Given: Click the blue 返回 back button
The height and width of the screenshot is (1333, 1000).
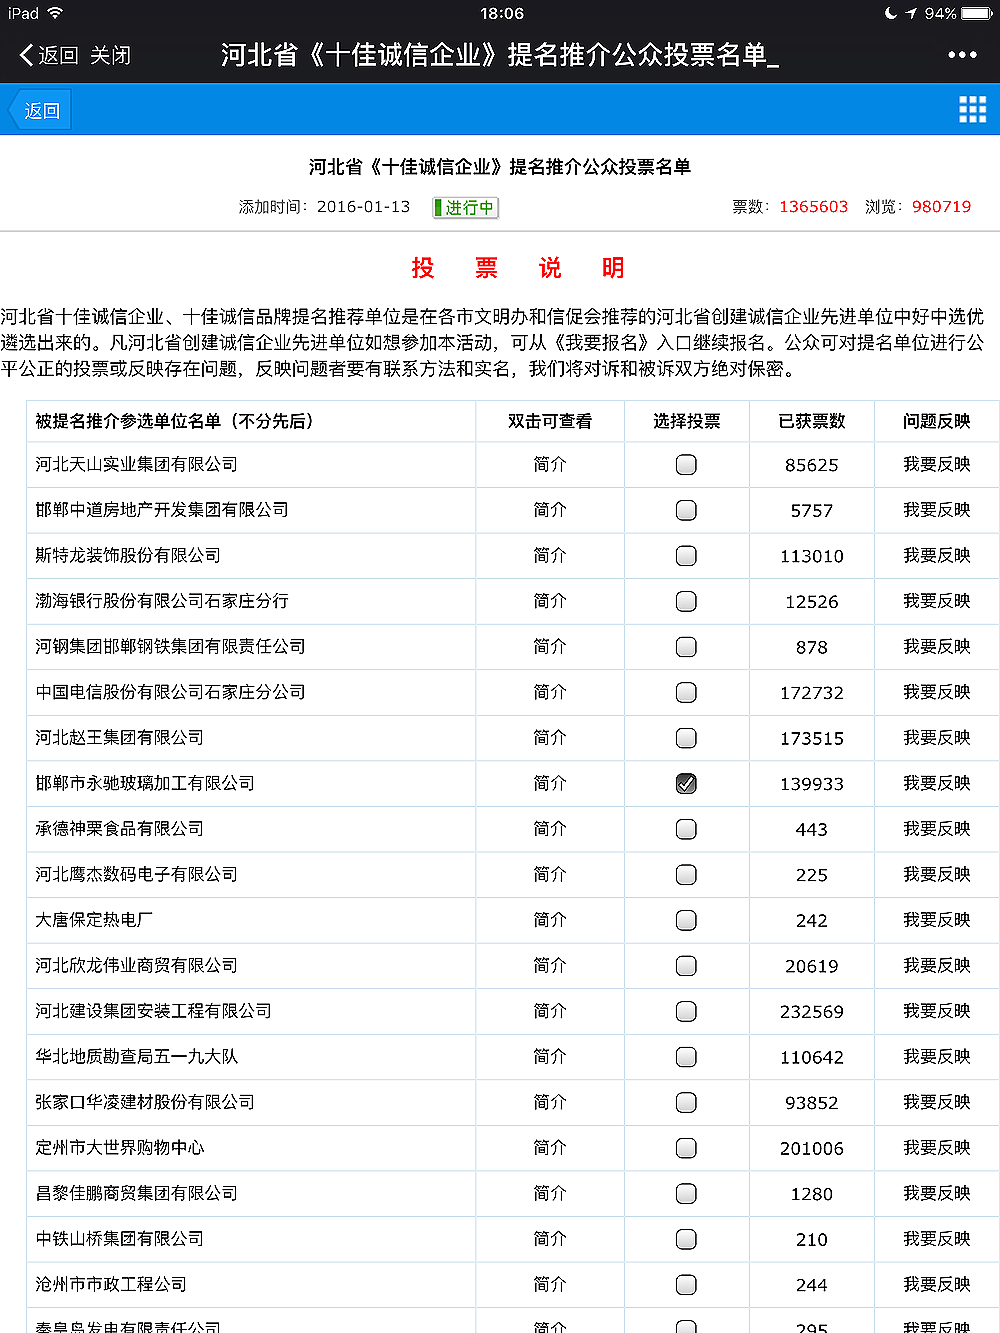Looking at the screenshot, I should coord(40,110).
